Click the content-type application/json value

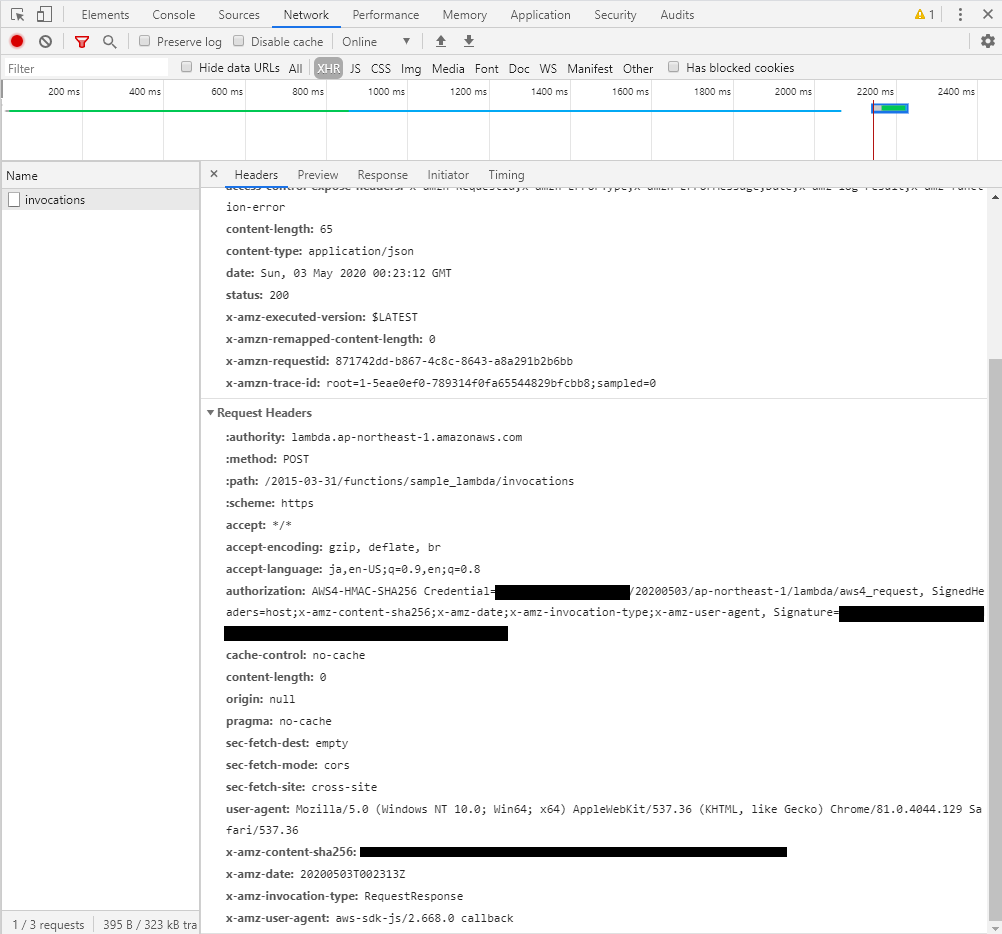[x=361, y=251]
